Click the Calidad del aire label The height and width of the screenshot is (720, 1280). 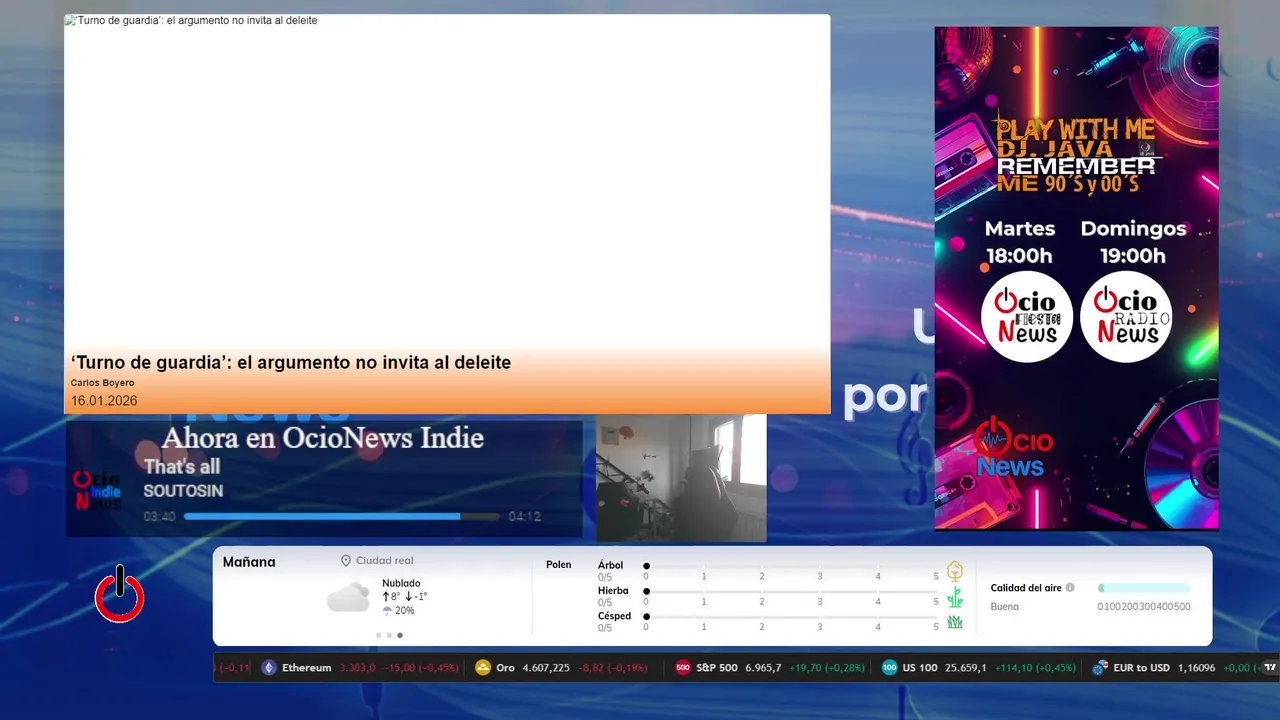pos(1026,588)
